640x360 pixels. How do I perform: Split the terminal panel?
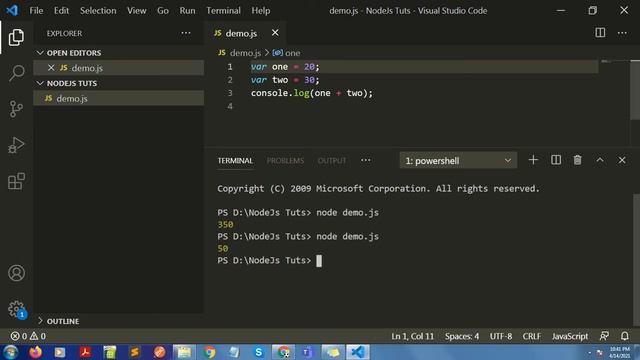(x=556, y=160)
